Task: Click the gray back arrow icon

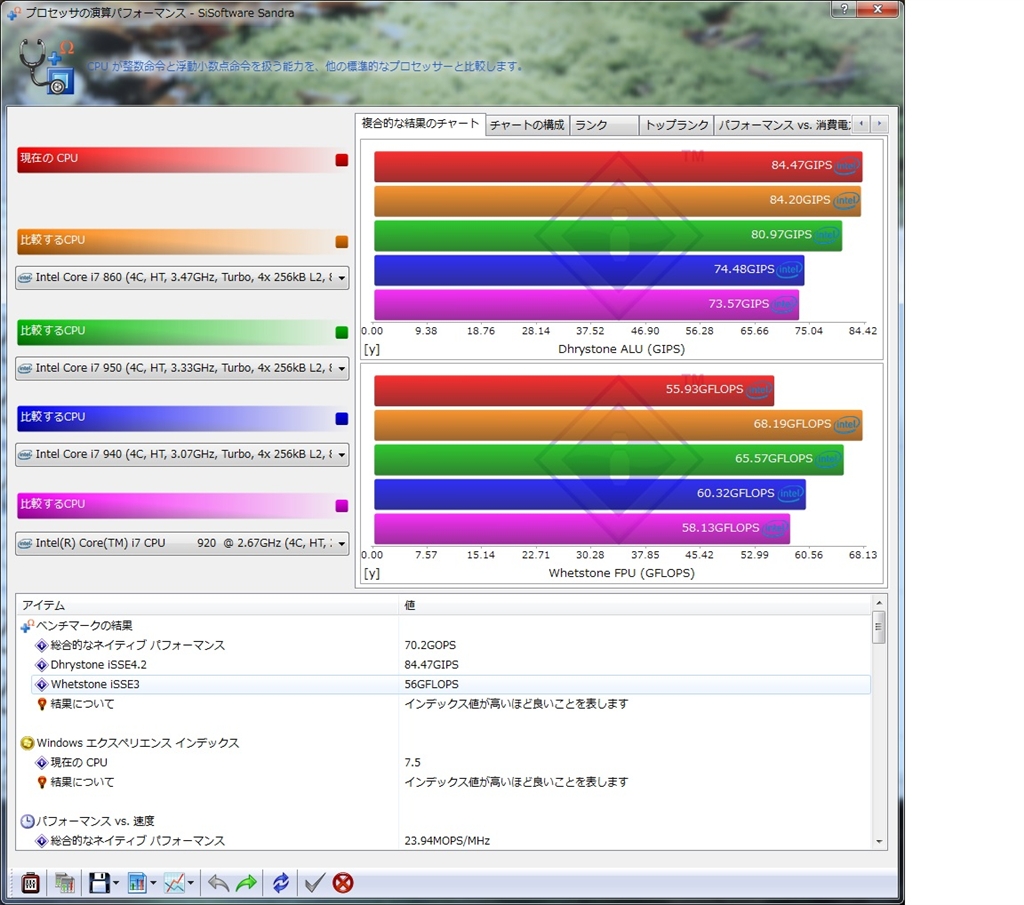Action: [x=218, y=883]
